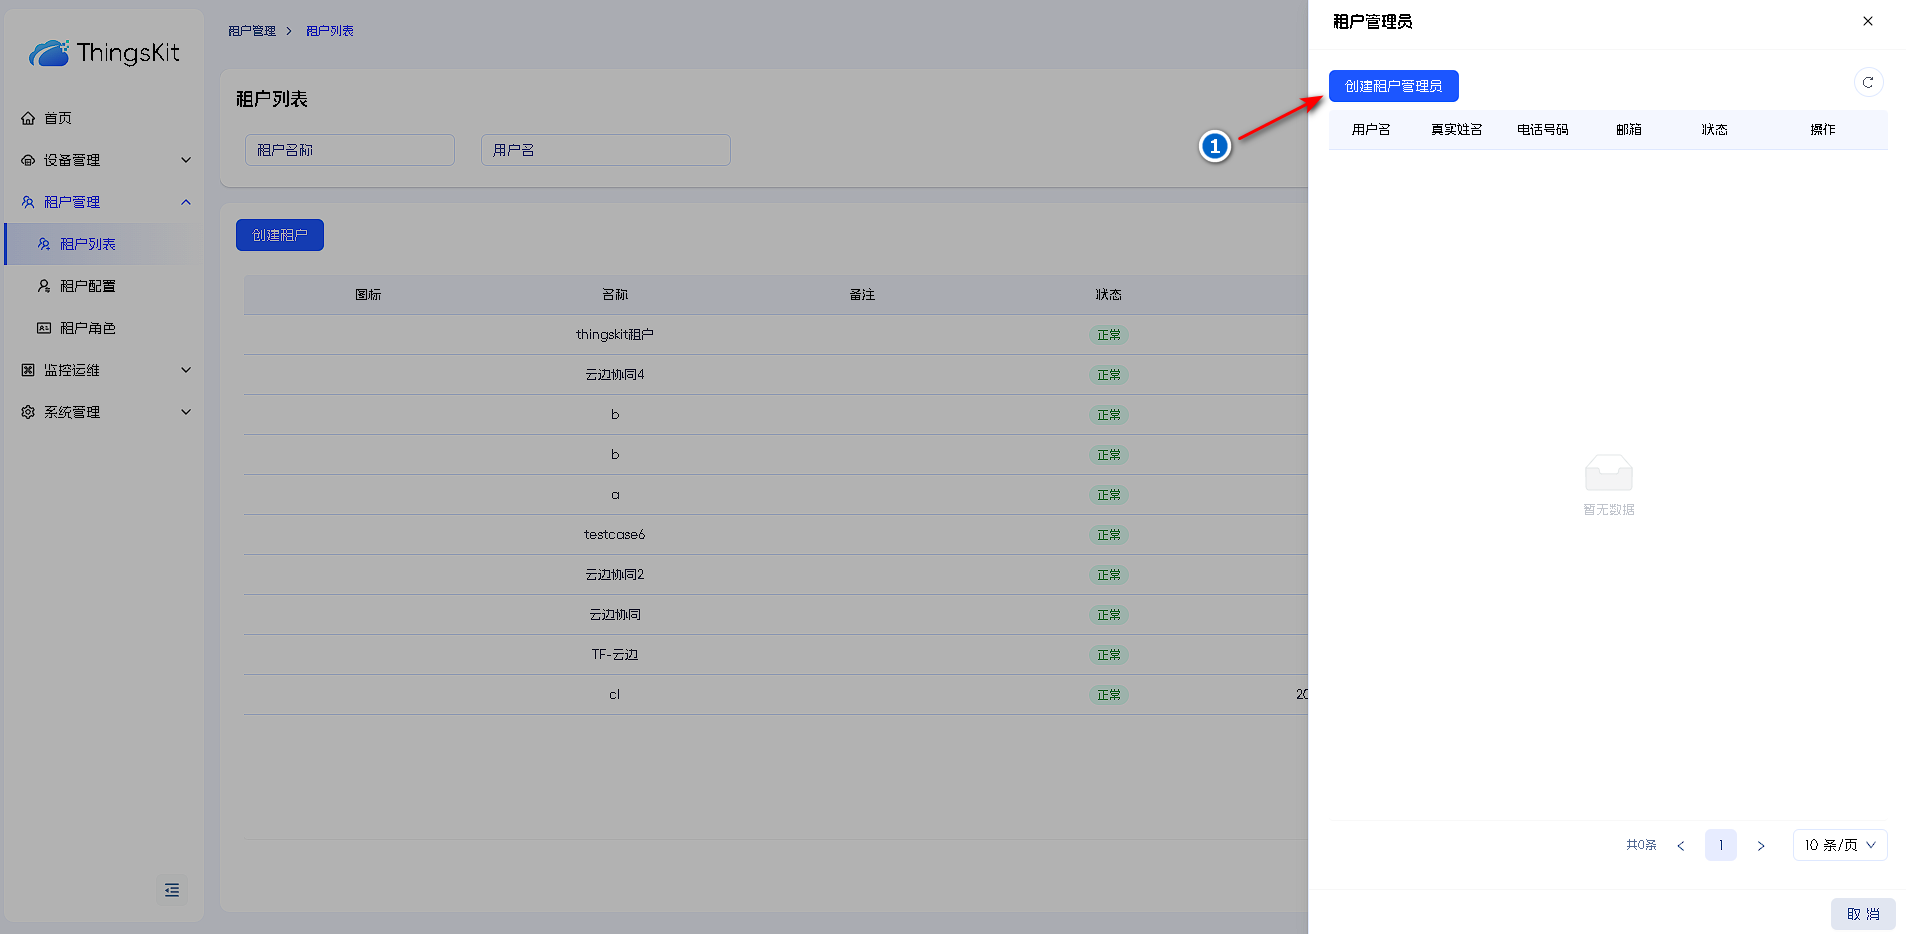Go to next page arrow in pagination
The height and width of the screenshot is (934, 1906).
point(1760,846)
